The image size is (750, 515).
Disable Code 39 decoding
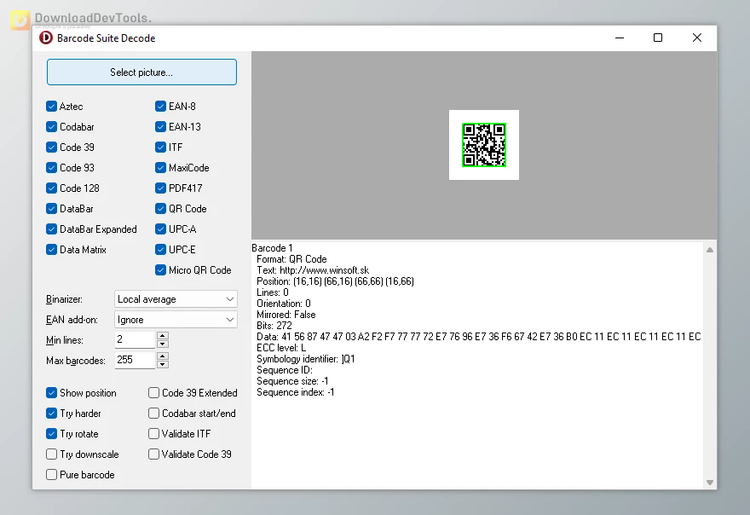tap(52, 147)
